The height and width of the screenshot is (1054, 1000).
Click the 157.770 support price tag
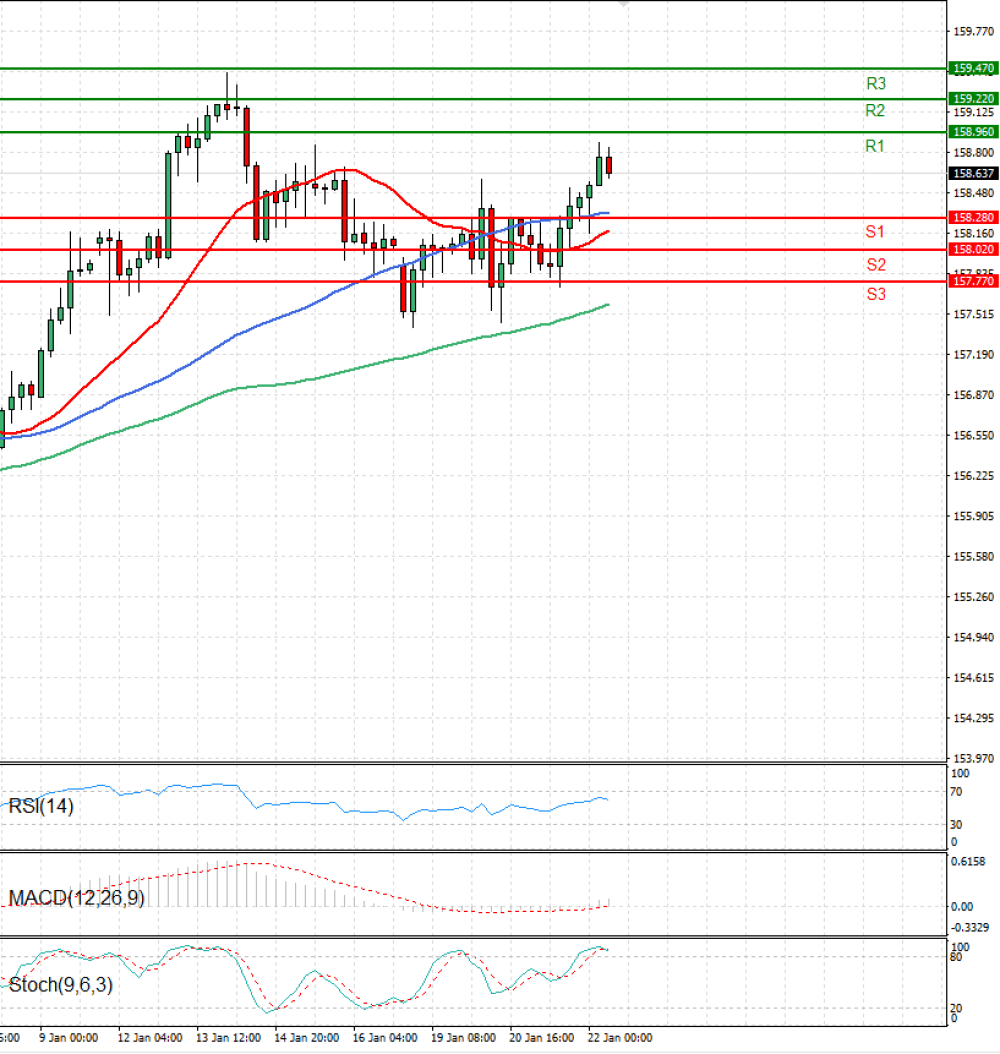click(973, 282)
